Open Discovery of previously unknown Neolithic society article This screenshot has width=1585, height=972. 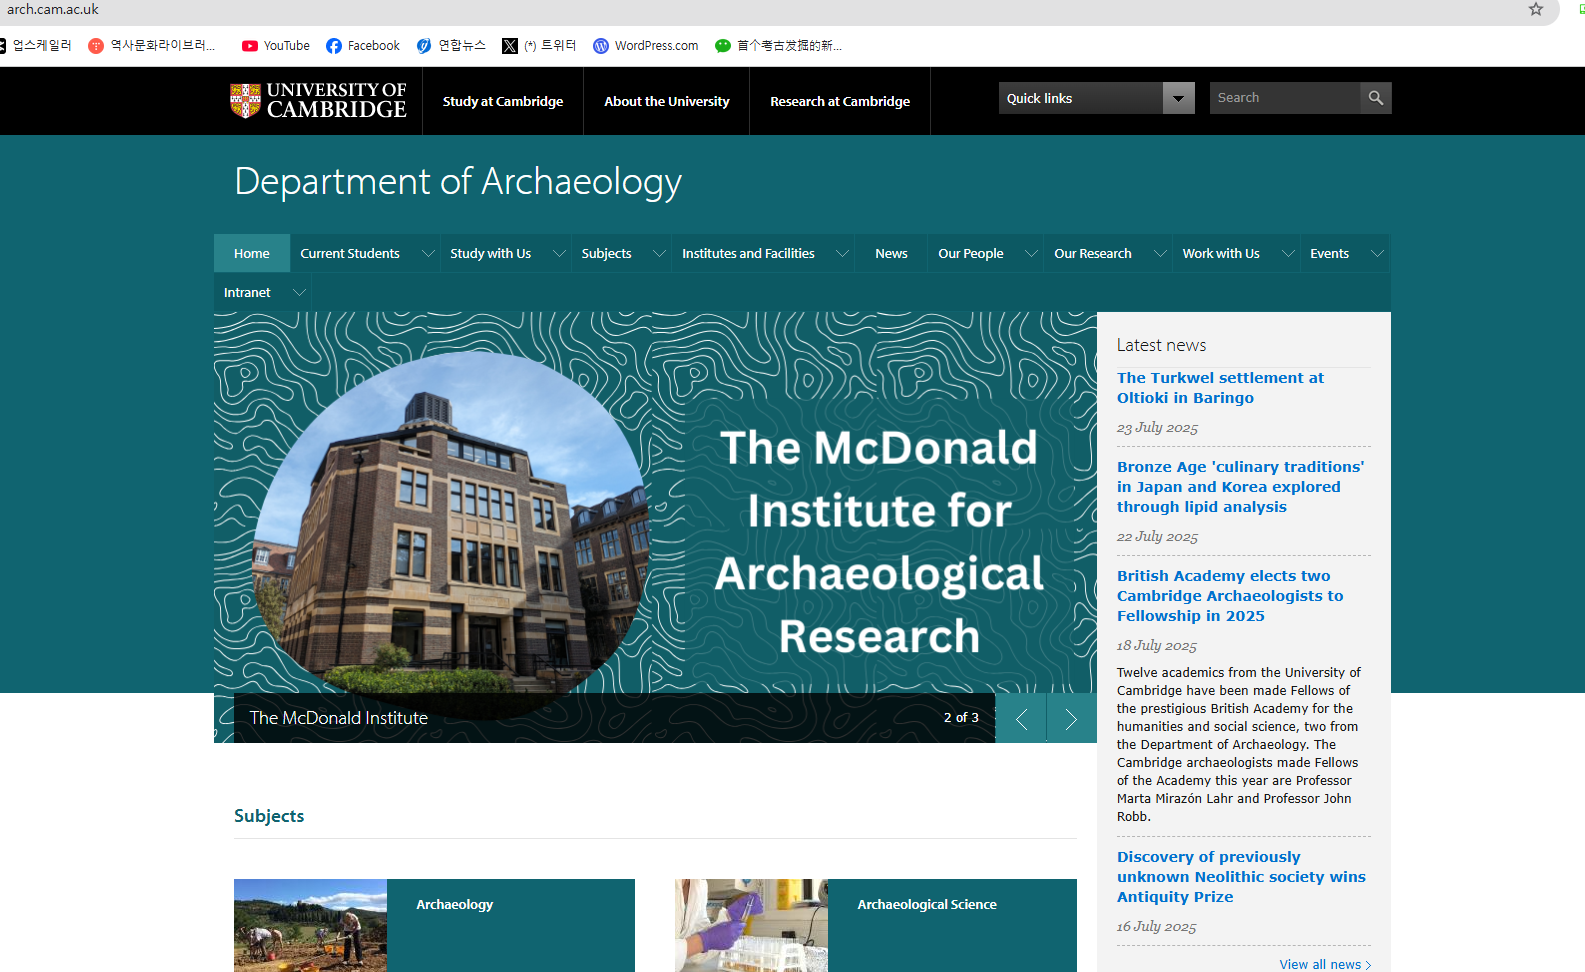(x=1241, y=877)
